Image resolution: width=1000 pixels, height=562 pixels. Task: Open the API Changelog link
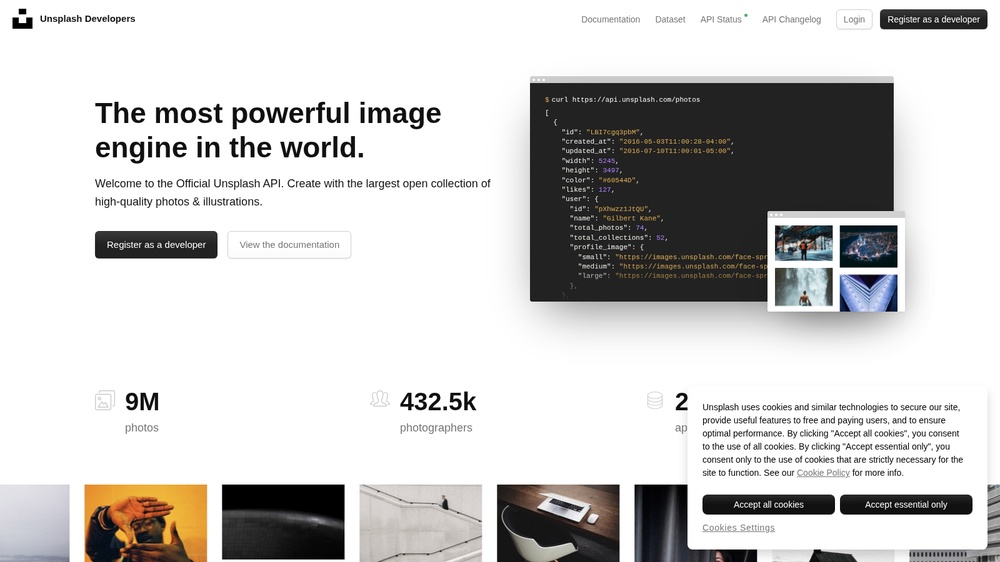791,19
